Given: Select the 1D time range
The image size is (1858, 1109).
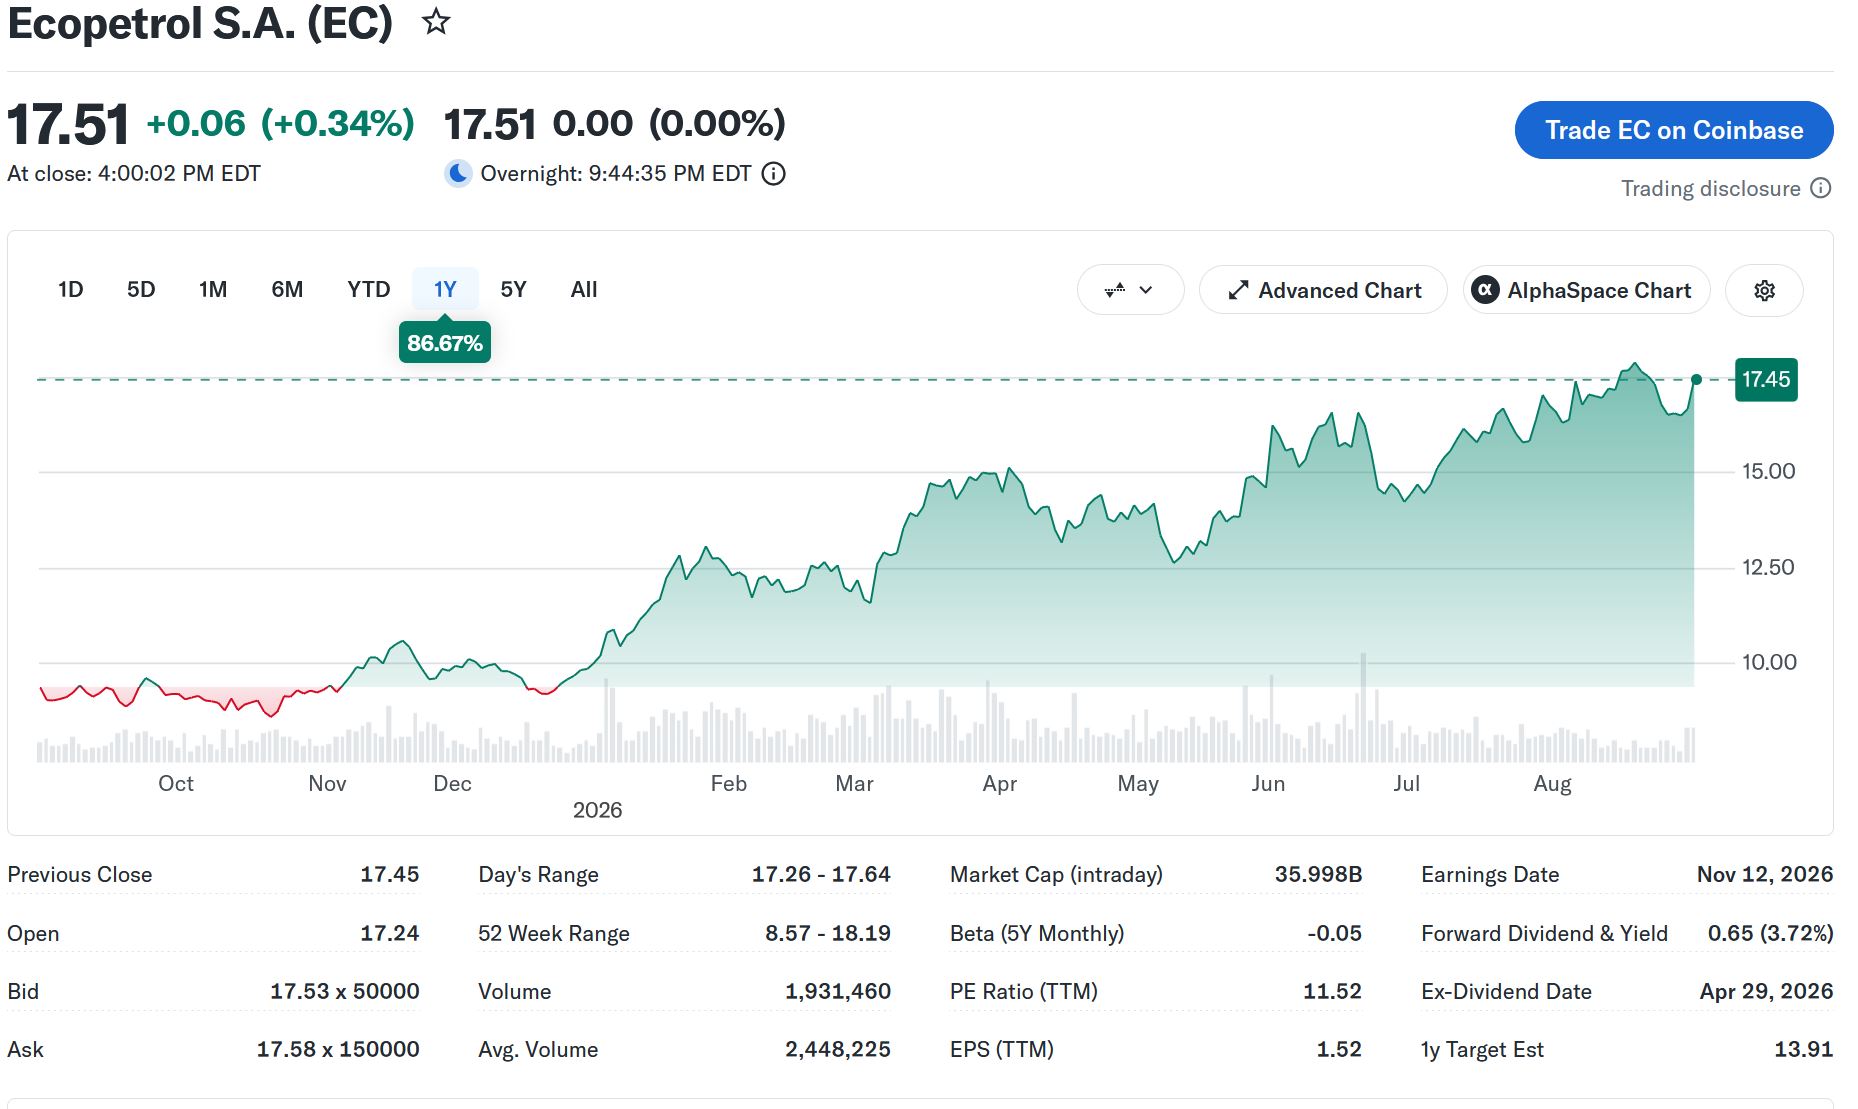Looking at the screenshot, I should pos(70,289).
